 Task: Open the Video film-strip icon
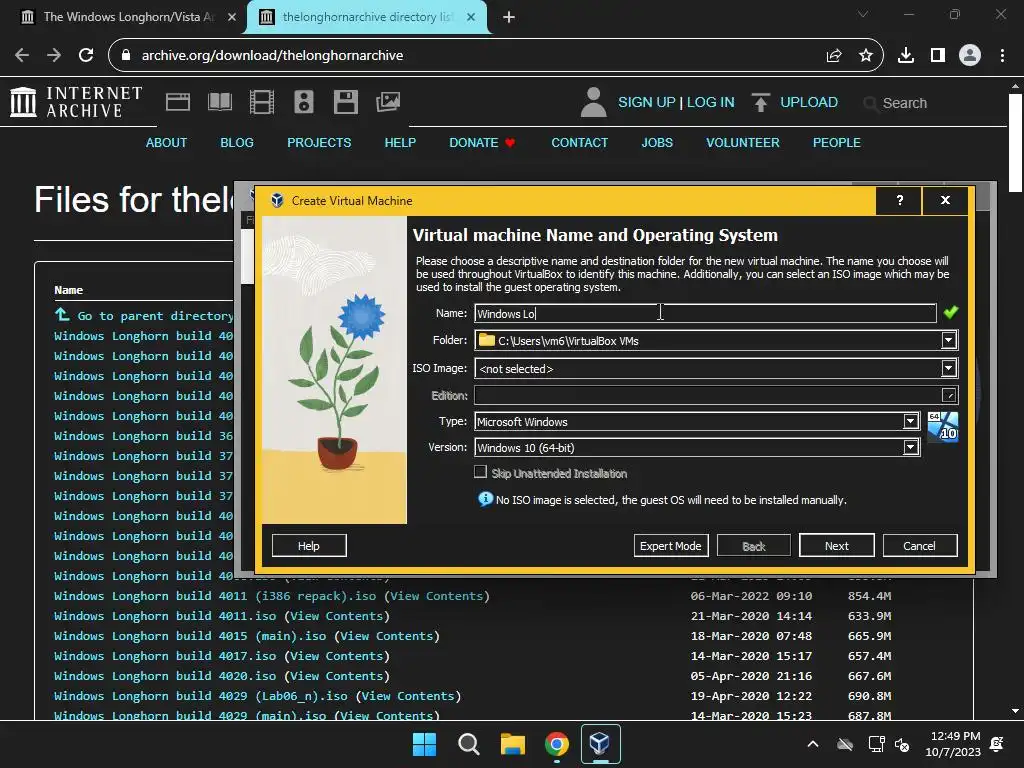coord(262,102)
